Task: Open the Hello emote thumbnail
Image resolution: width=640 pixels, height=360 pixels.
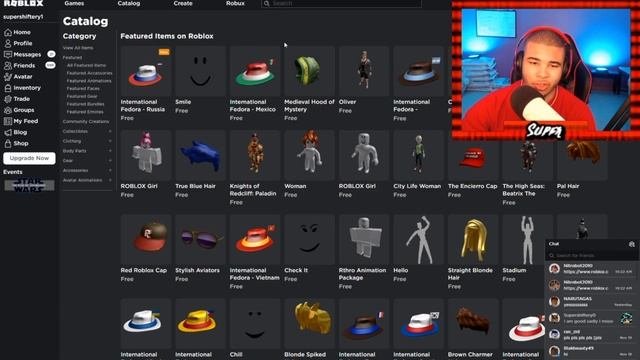Action: [418, 239]
